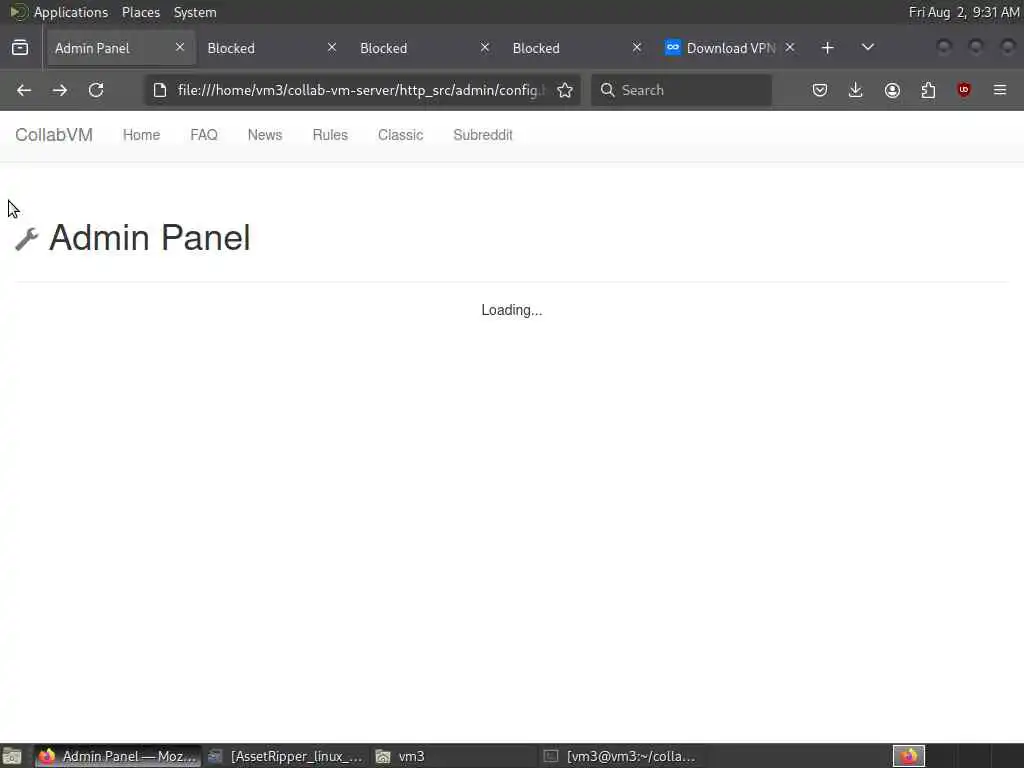Screen dimensions: 1024x768
Task: Click the show desktop icon in taskbar
Action: 12,756
